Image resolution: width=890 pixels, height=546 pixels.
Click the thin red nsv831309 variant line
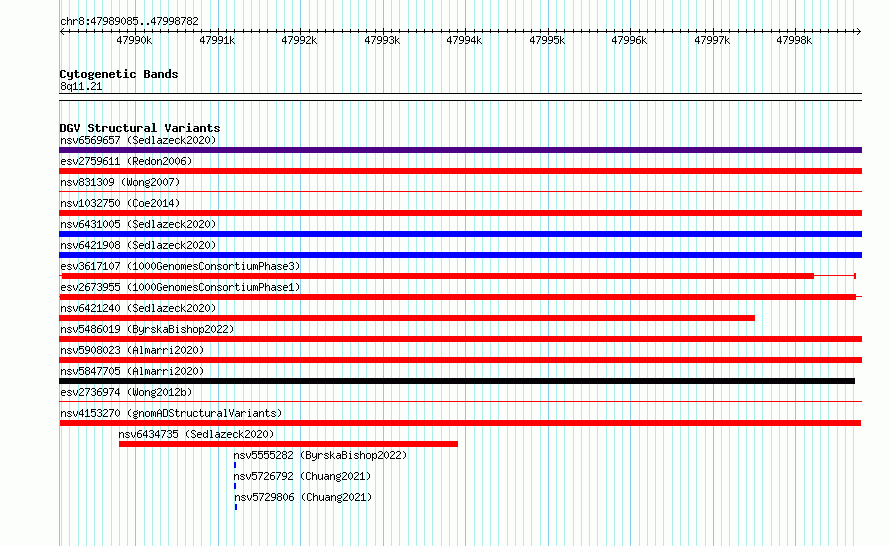point(460,192)
